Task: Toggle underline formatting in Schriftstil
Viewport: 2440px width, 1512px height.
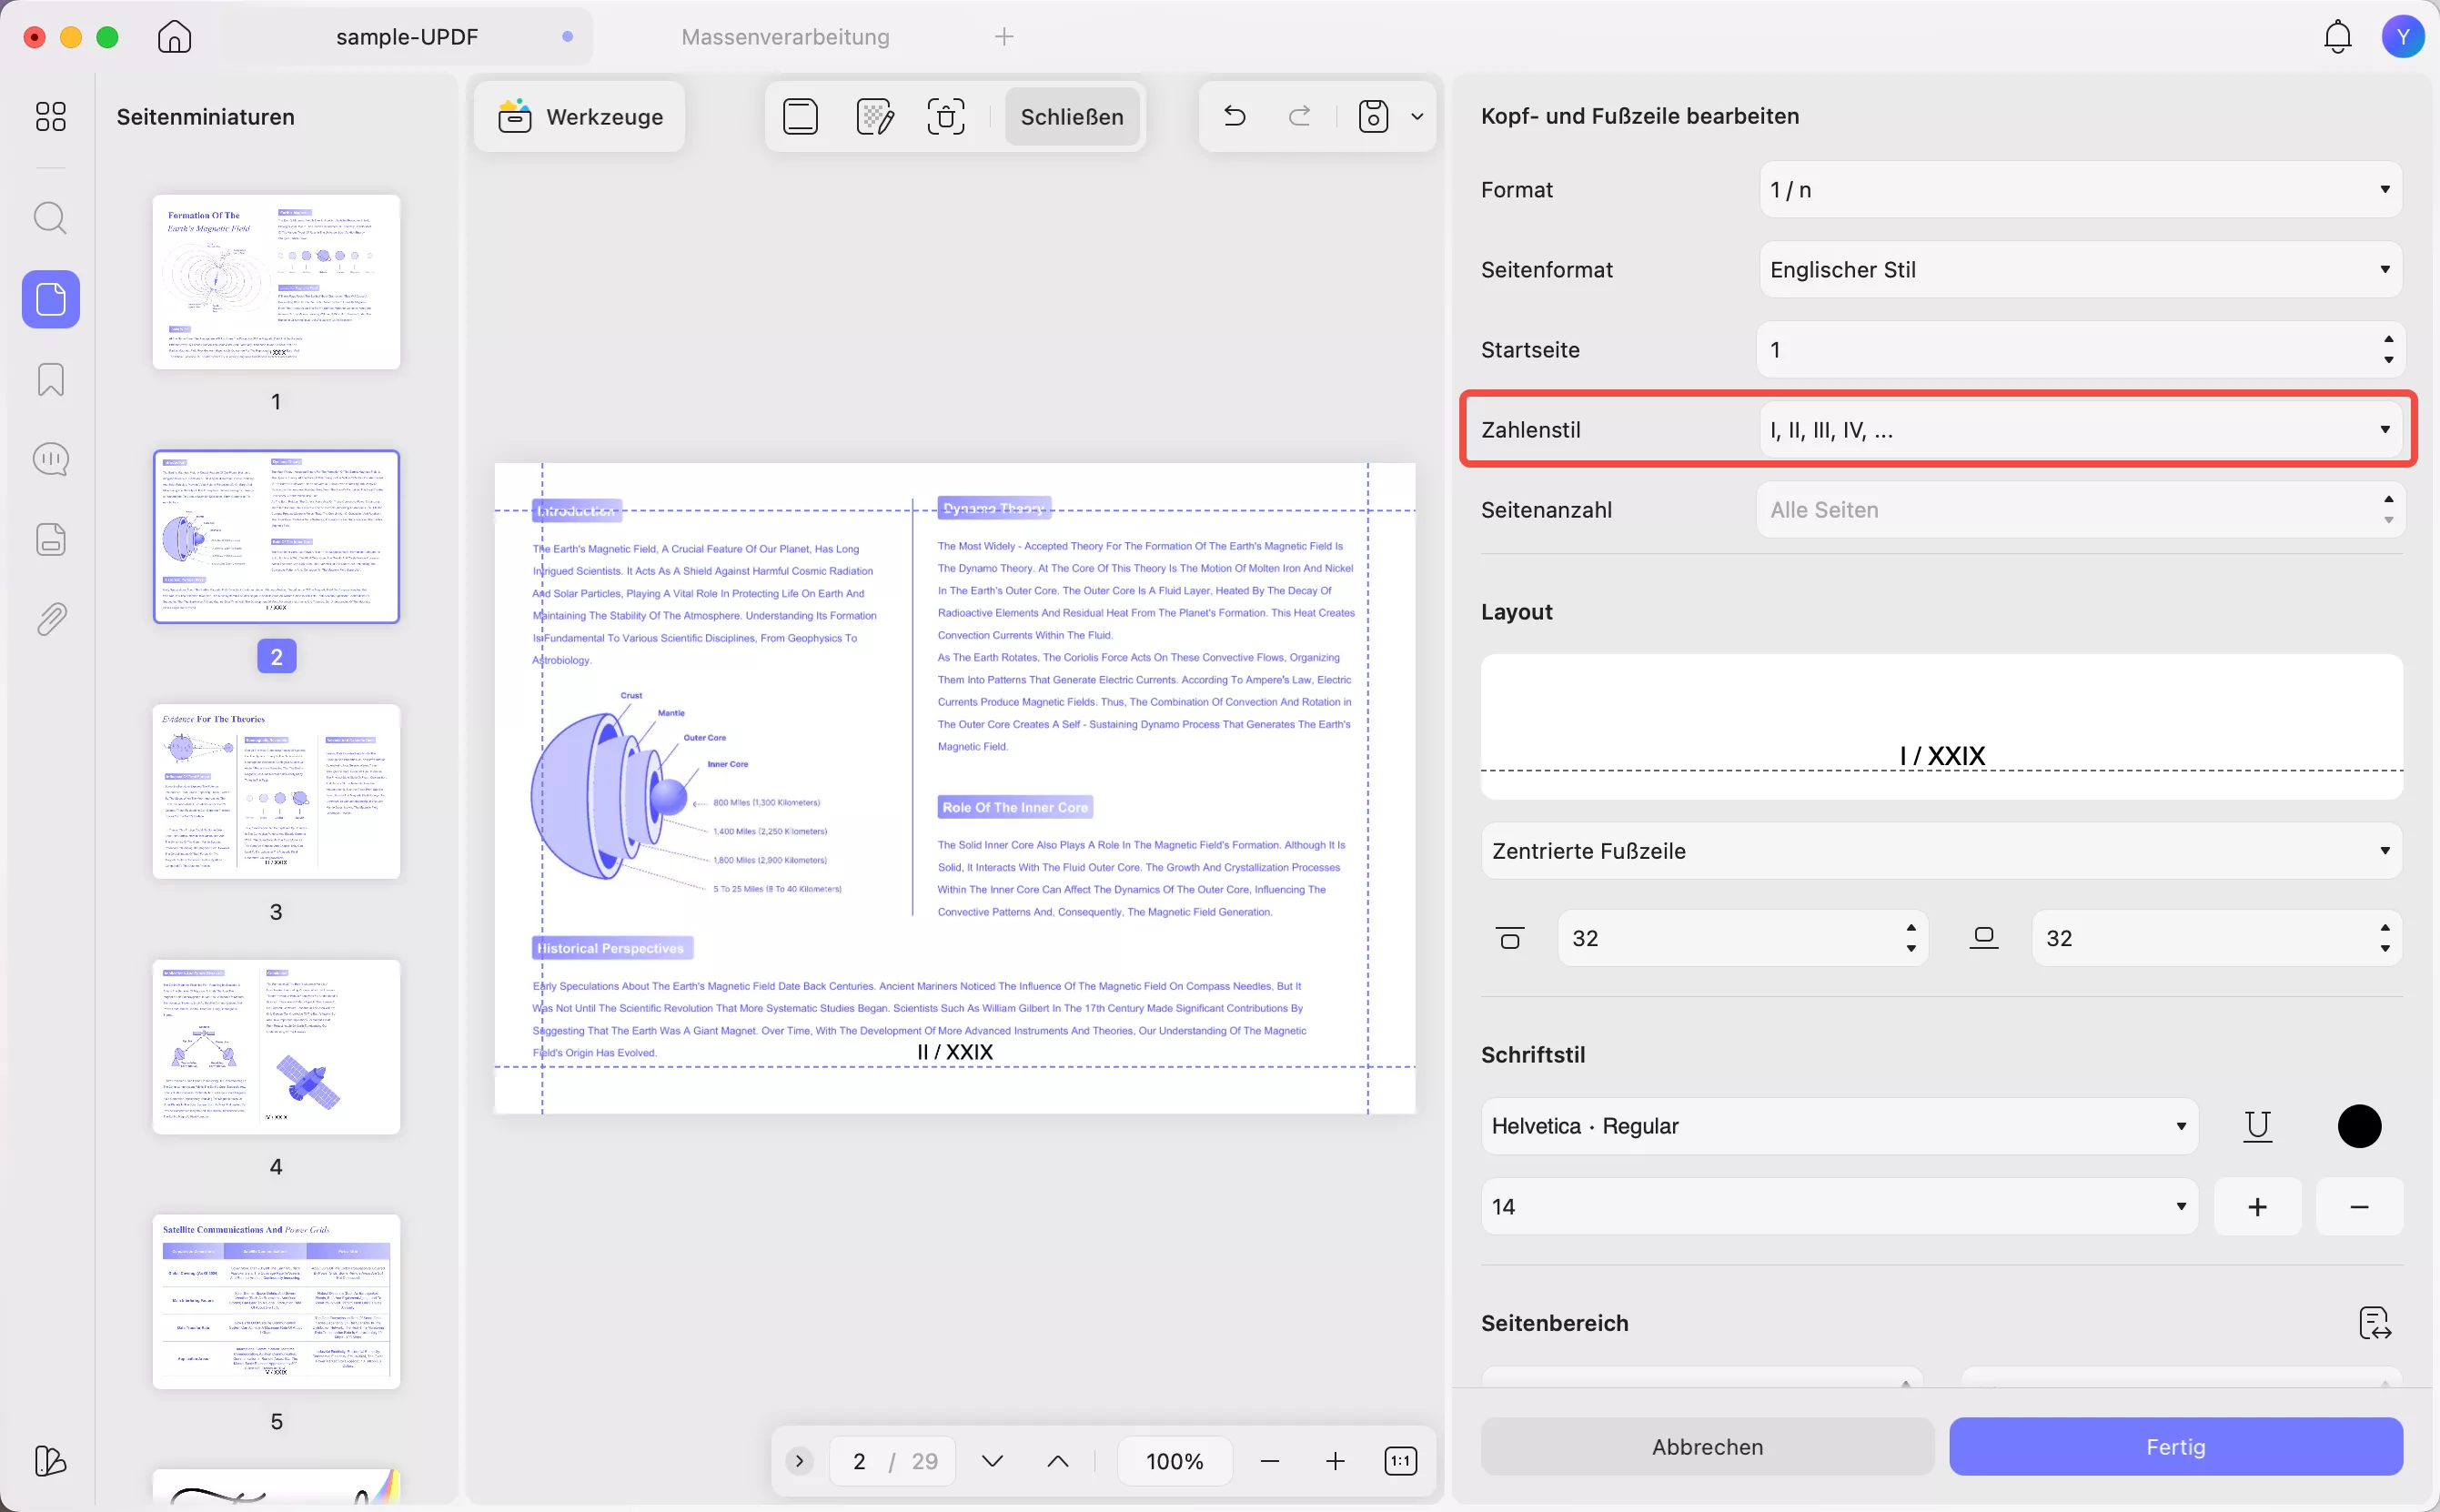Action: (2257, 1126)
